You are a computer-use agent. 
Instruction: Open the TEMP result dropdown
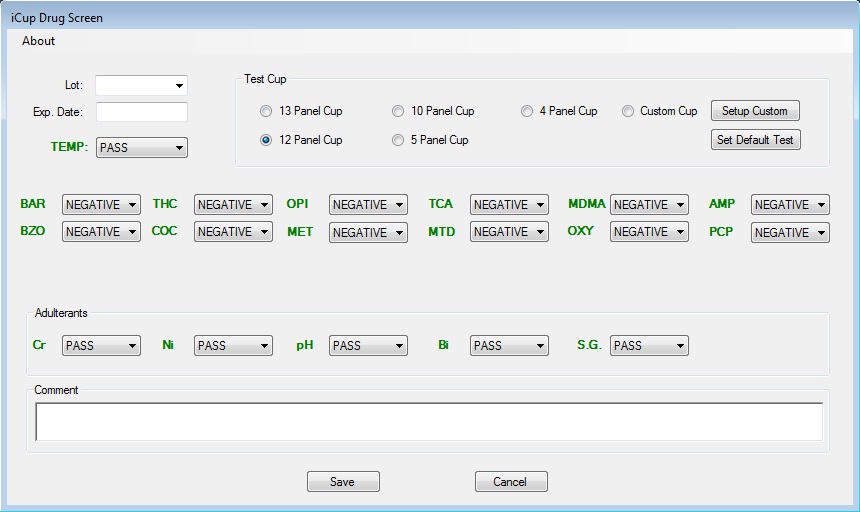(142, 147)
